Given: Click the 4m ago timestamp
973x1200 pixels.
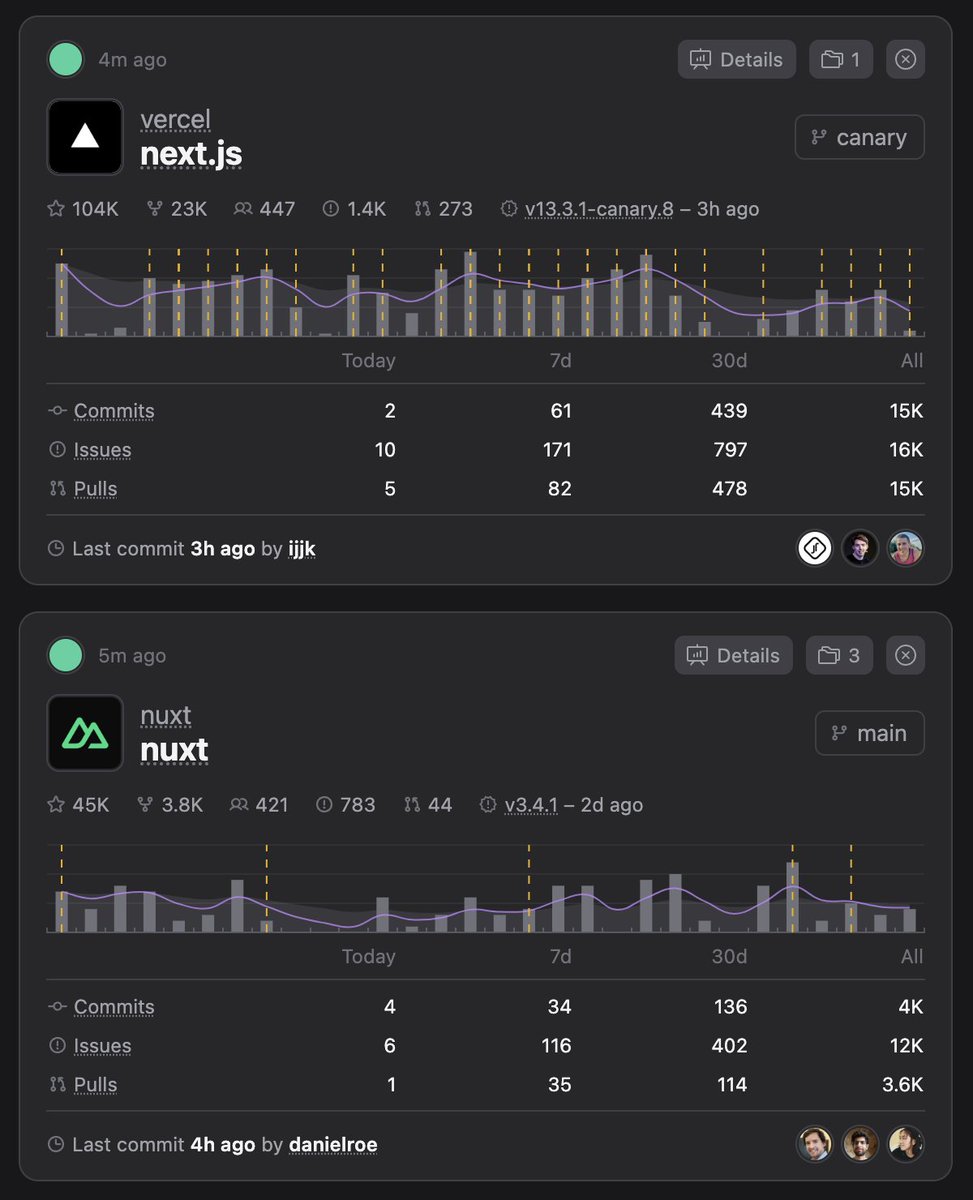Looking at the screenshot, I should pyautogui.click(x=132, y=60).
